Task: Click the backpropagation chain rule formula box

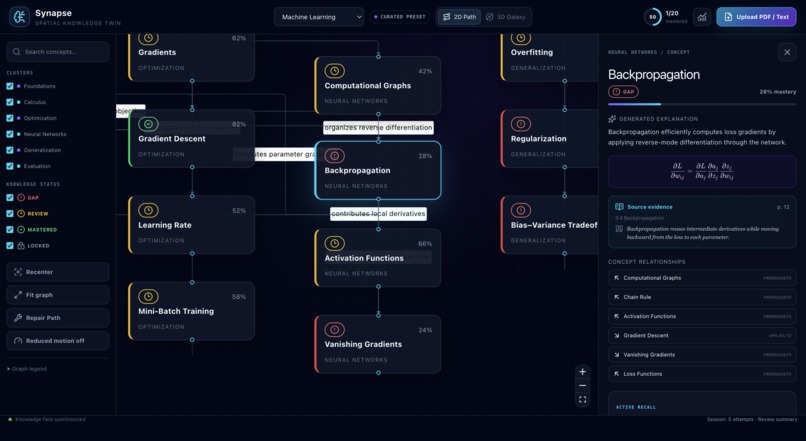Action: point(702,171)
